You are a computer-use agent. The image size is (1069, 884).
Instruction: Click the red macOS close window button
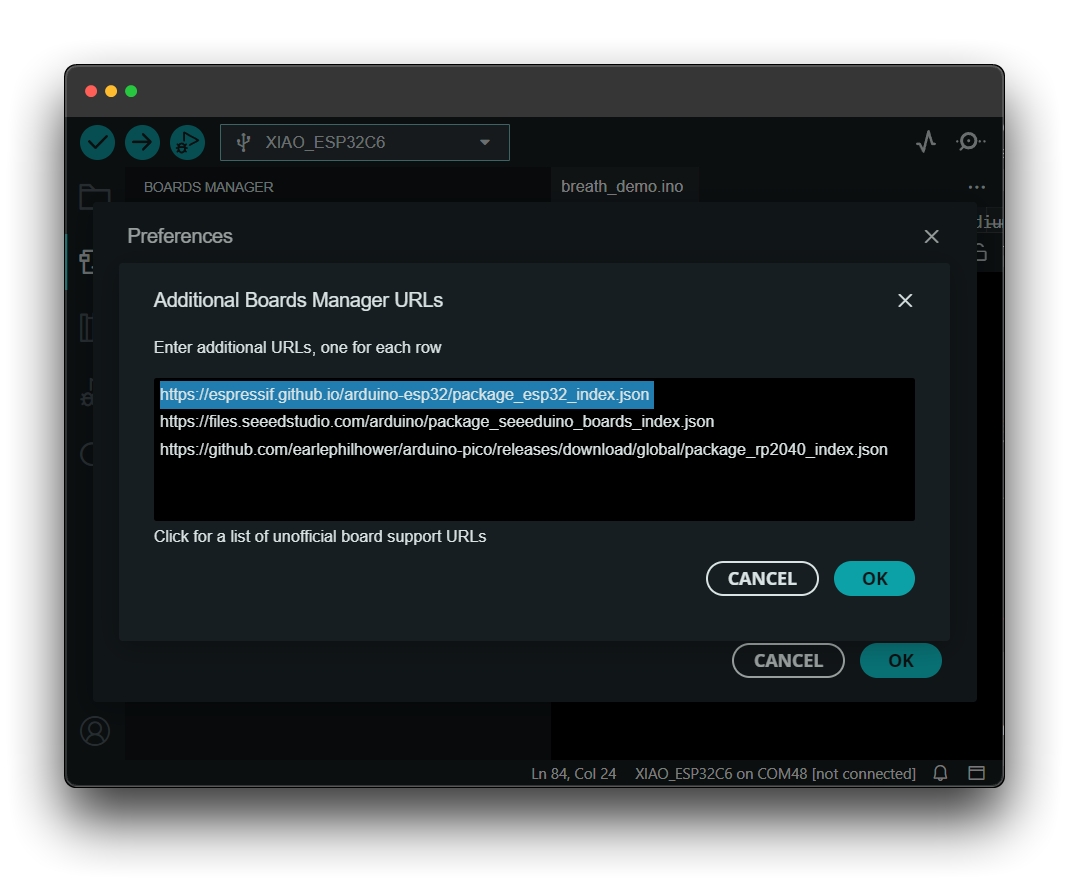91,91
